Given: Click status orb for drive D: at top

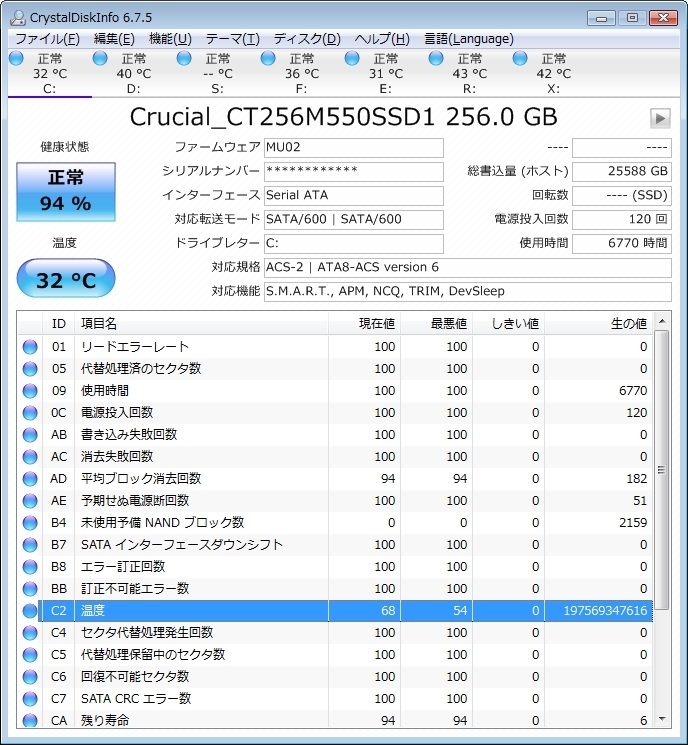Looking at the screenshot, I should click(x=100, y=58).
